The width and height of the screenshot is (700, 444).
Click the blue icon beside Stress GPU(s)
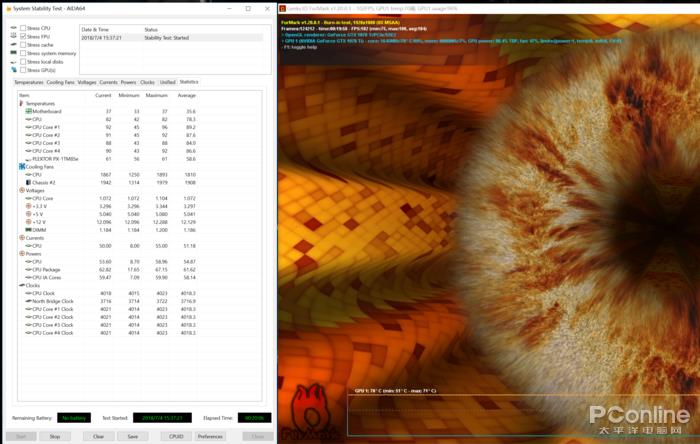13,70
